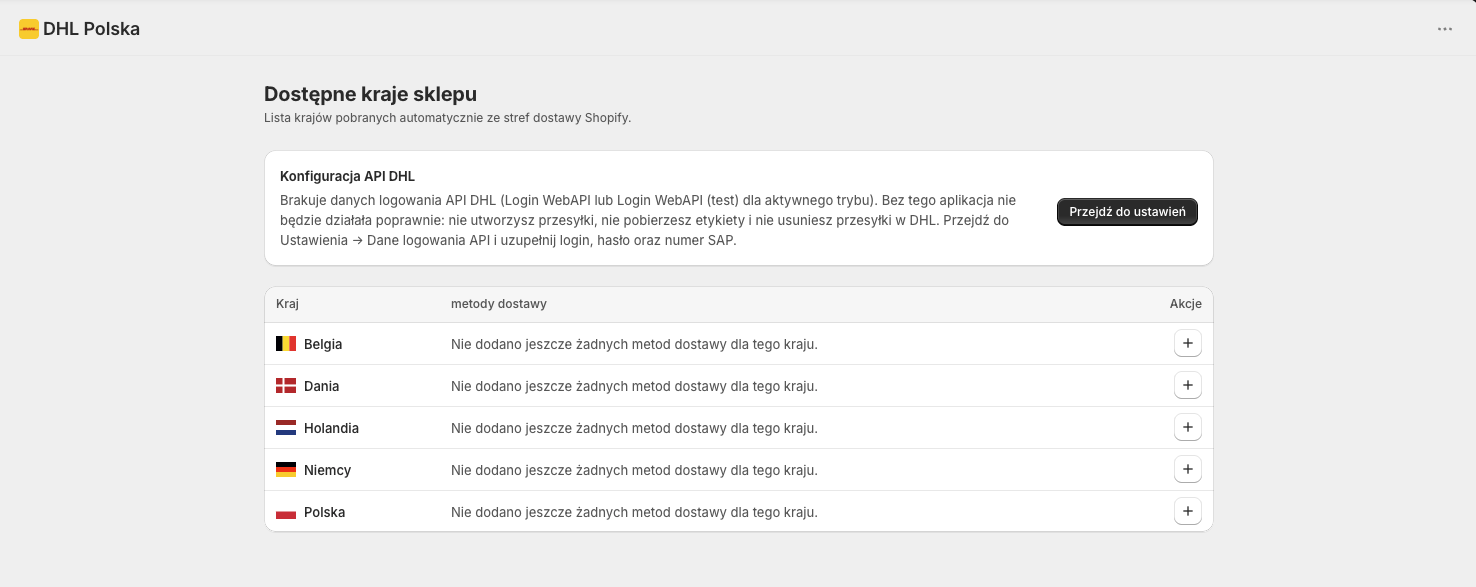Add delivery method for Dania
This screenshot has height=587, width=1476.
click(x=1187, y=386)
